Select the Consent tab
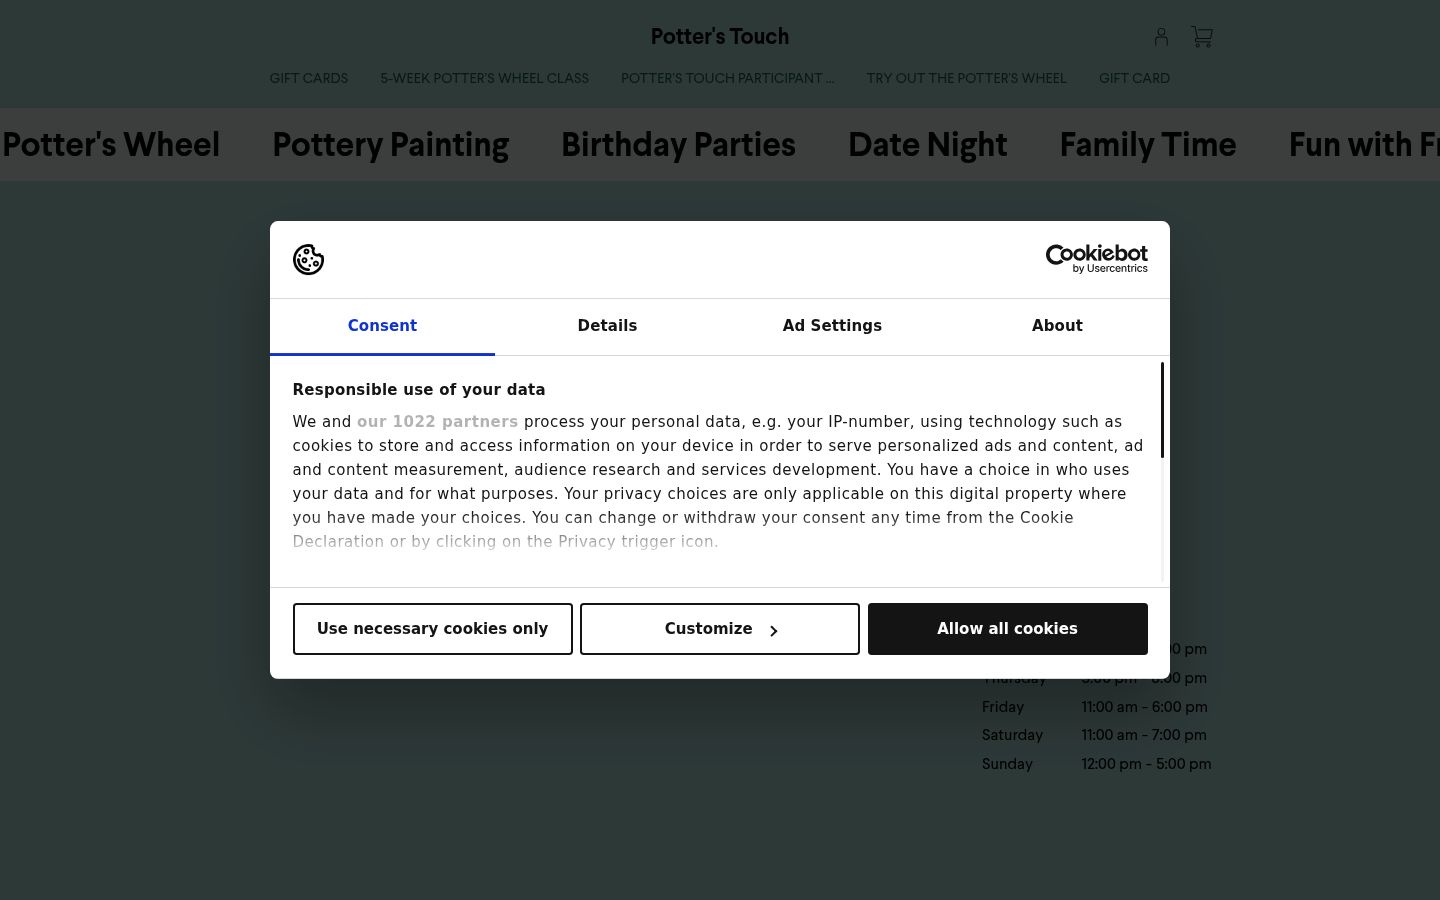Image resolution: width=1440 pixels, height=900 pixels. [382, 326]
